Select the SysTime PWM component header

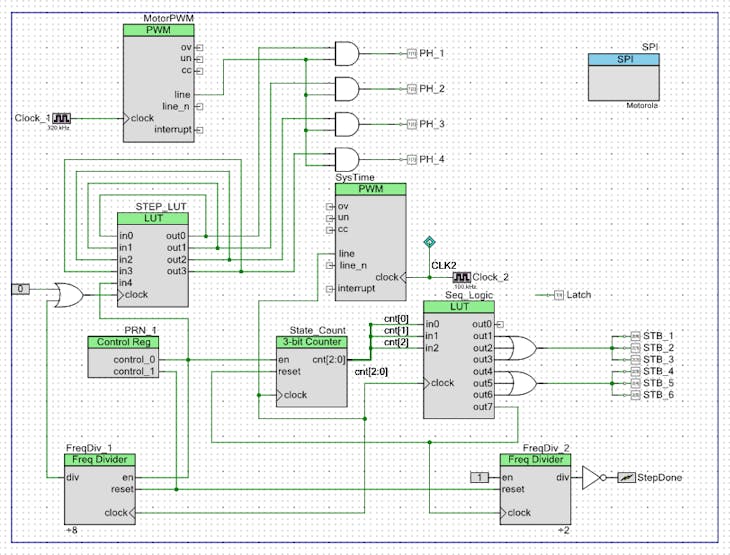tap(371, 189)
